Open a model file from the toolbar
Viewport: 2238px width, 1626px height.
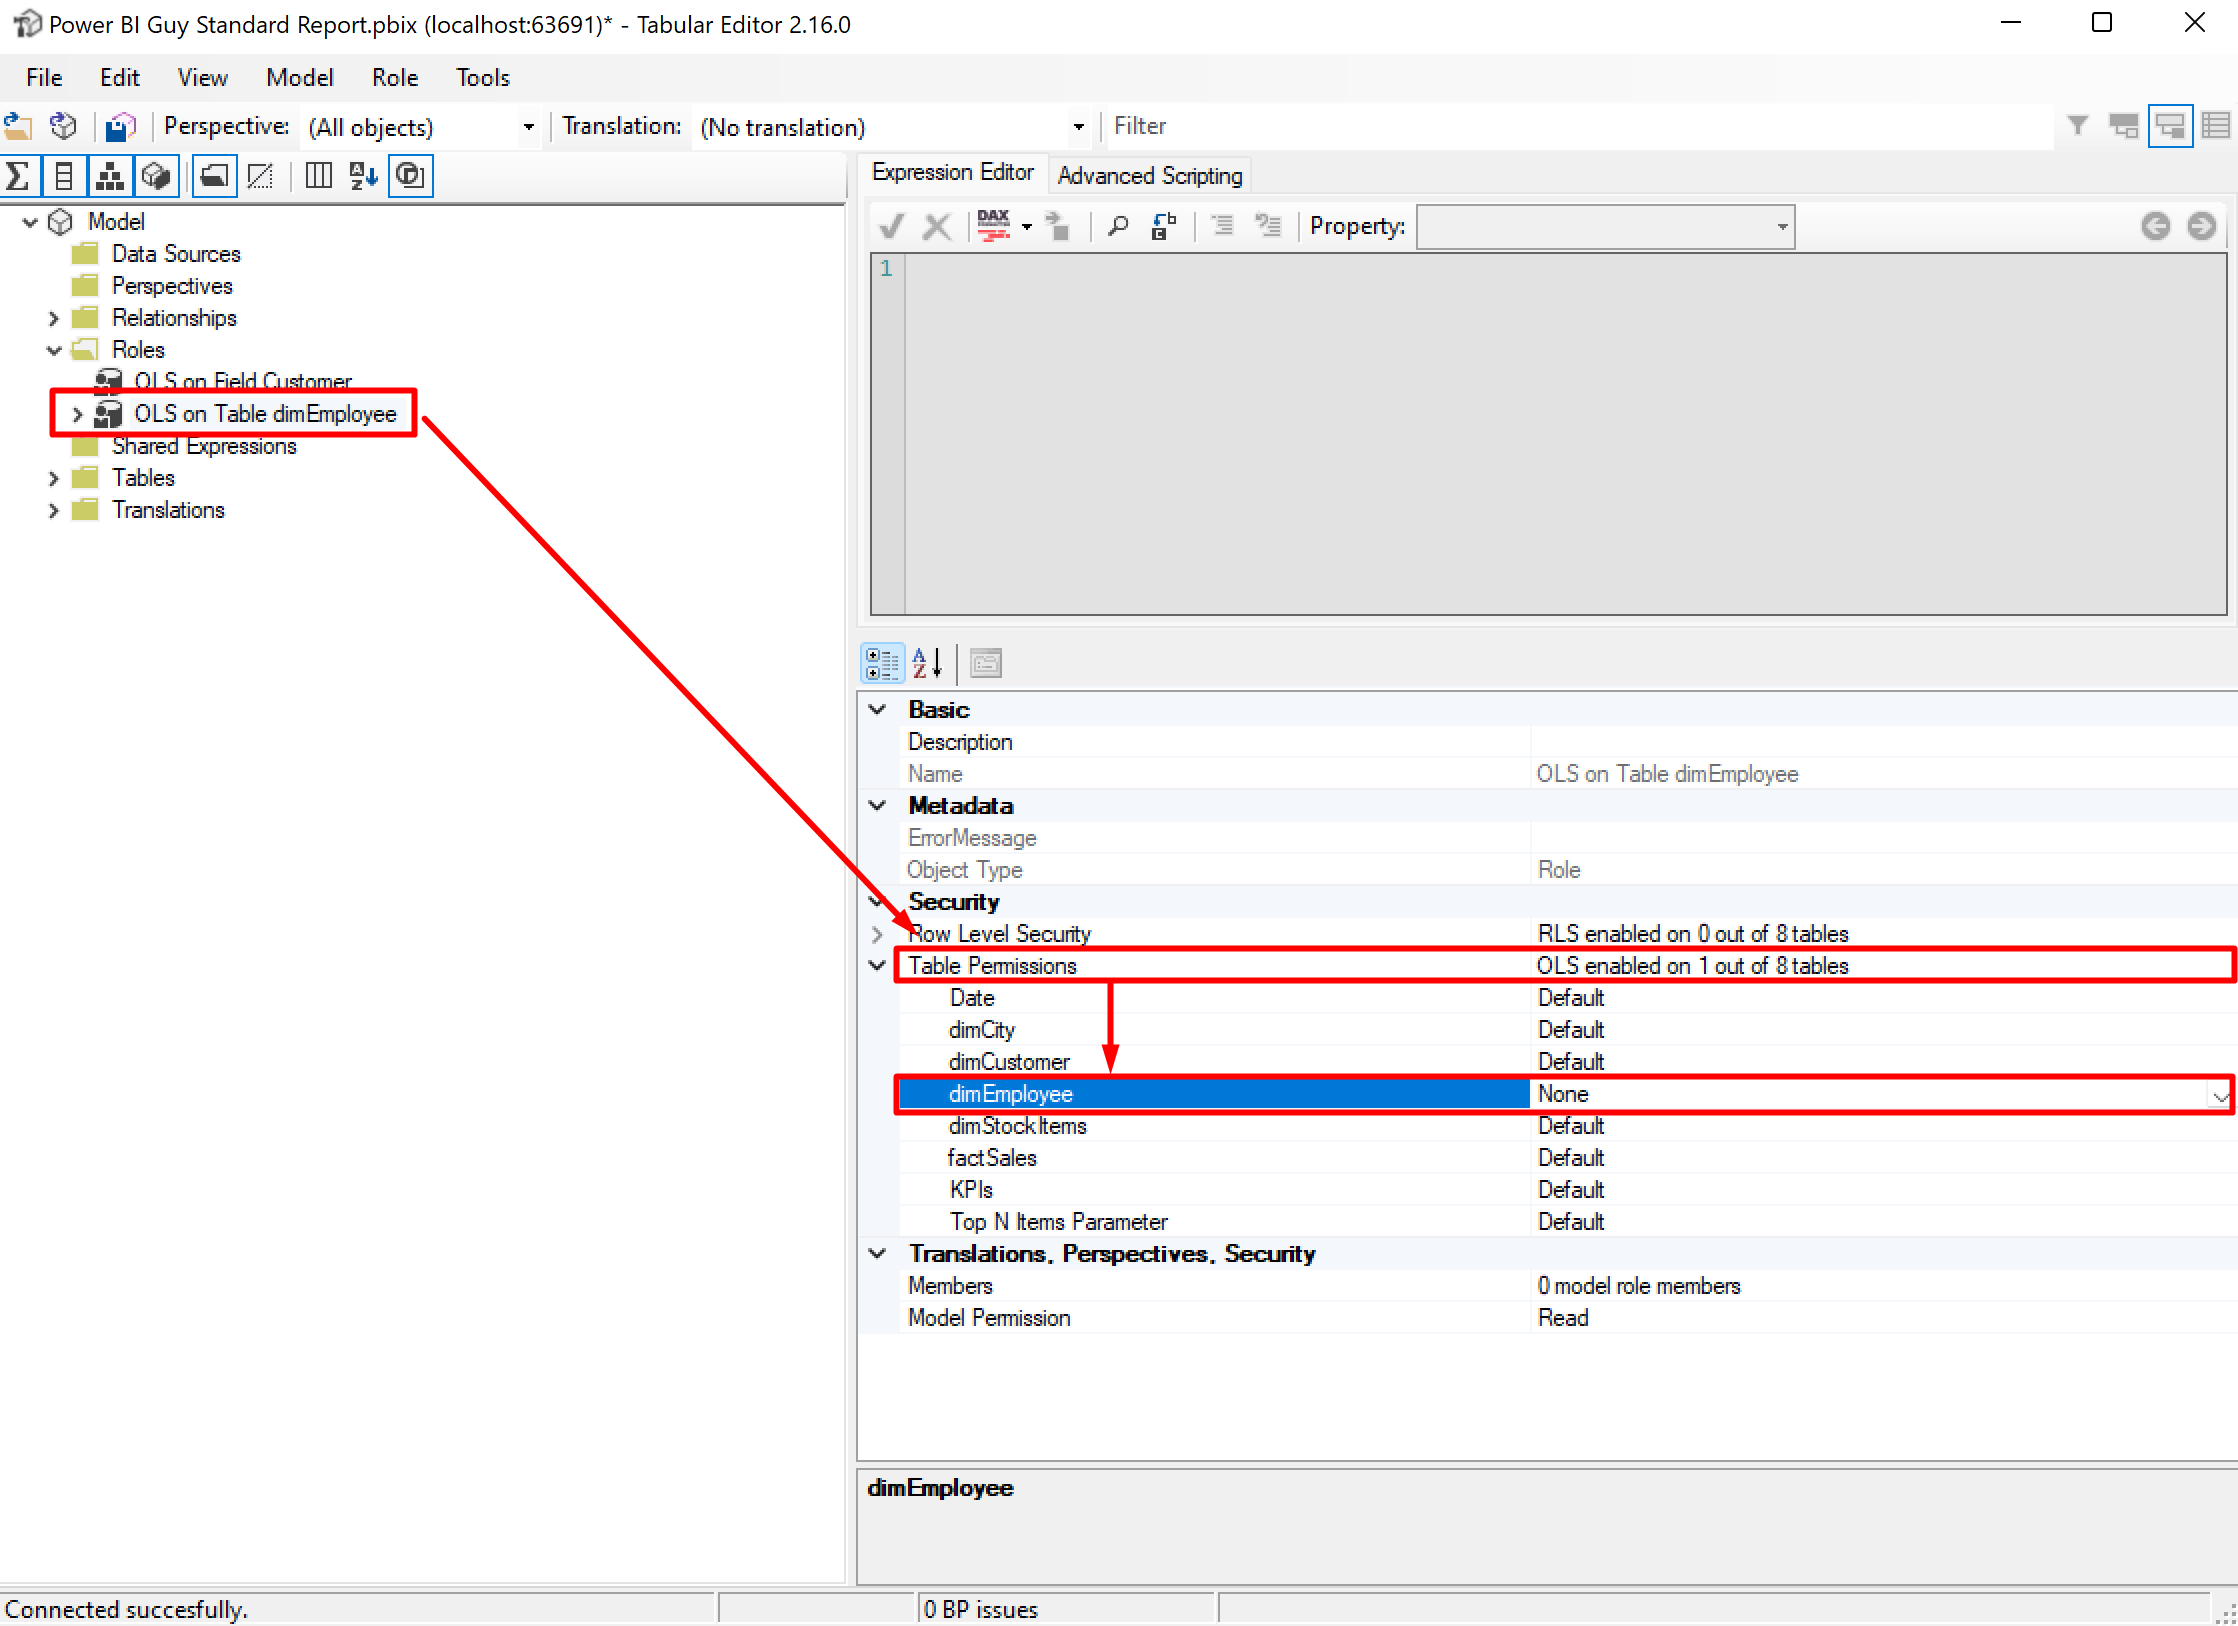pyautogui.click(x=17, y=126)
